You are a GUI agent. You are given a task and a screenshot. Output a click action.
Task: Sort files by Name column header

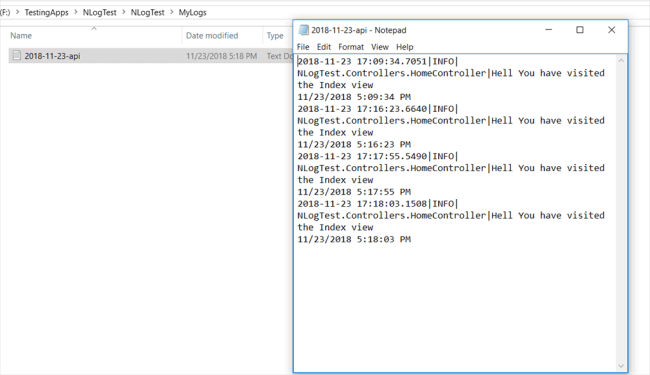tap(21, 36)
